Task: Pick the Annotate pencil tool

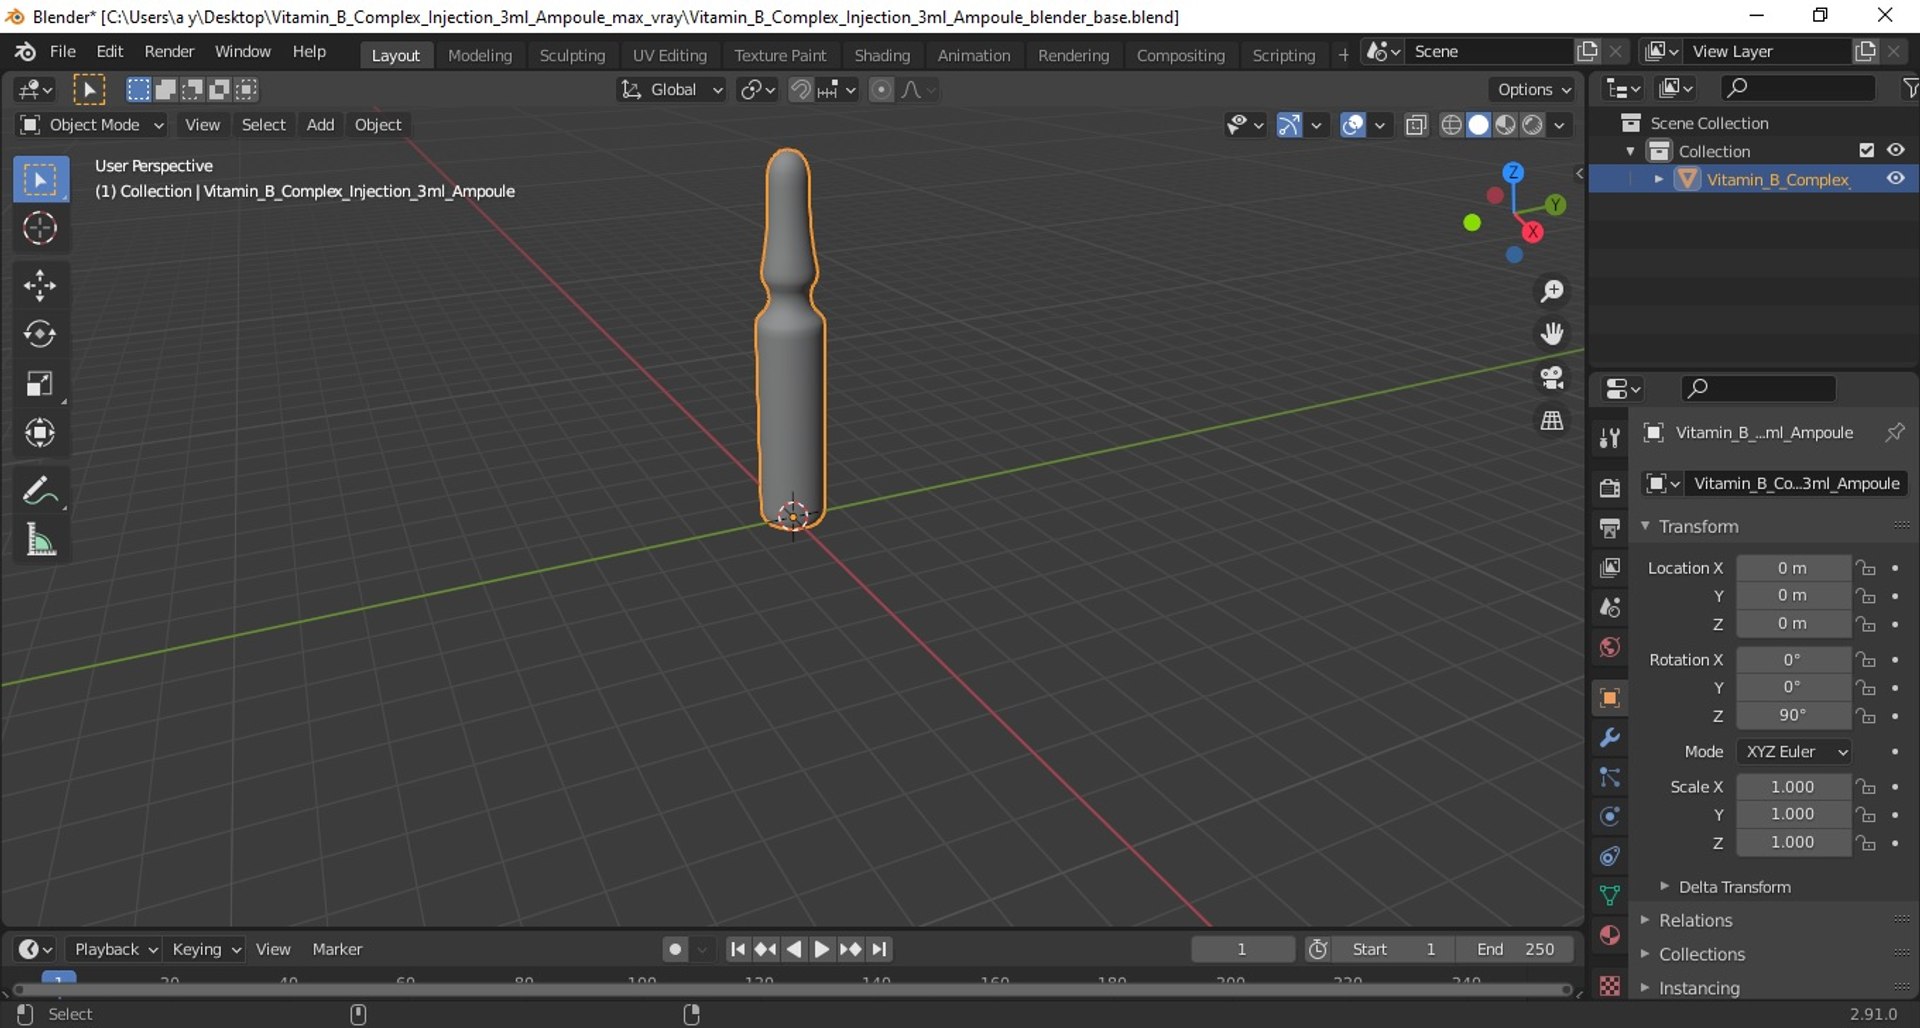Action: click(x=40, y=491)
